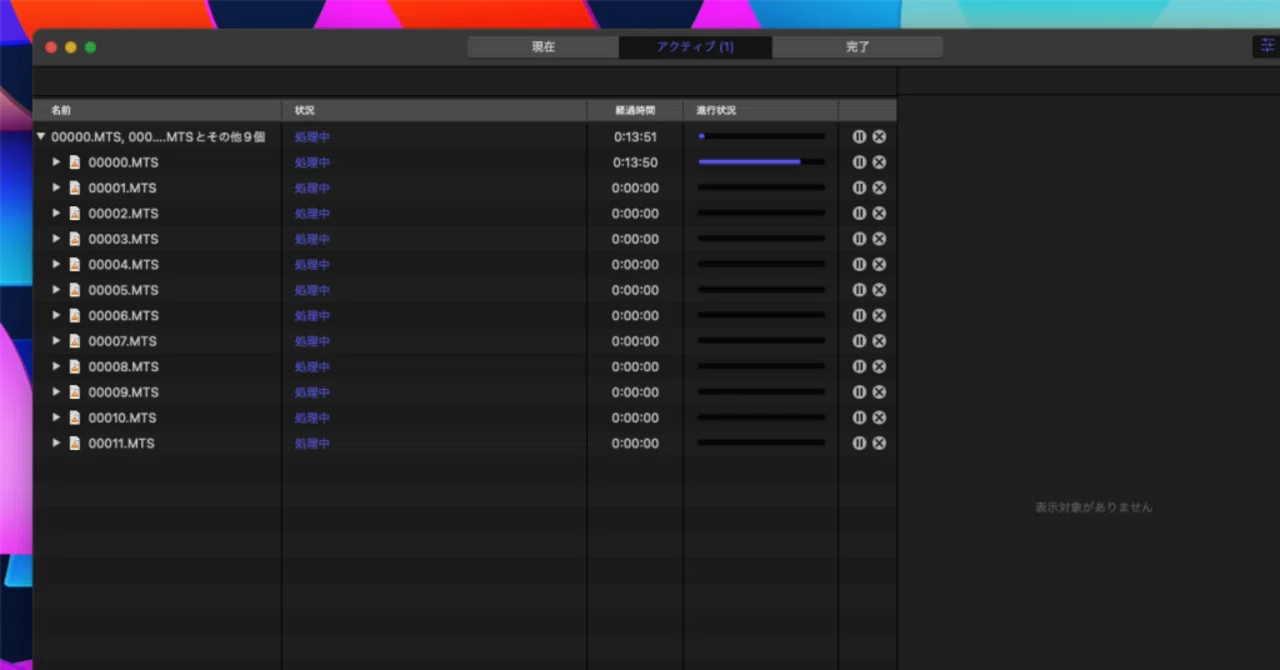The image size is (1280, 670).
Task: Pause the 00002.MTS job
Action: pos(859,213)
